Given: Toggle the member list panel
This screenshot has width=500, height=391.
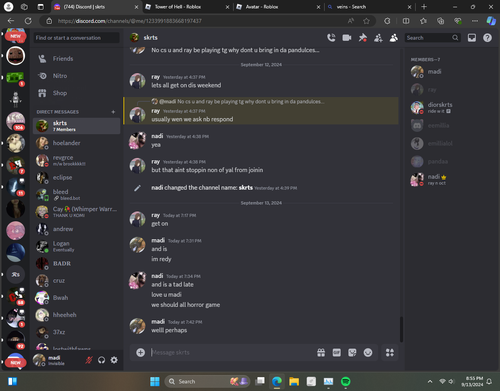Looking at the screenshot, I should tap(394, 38).
